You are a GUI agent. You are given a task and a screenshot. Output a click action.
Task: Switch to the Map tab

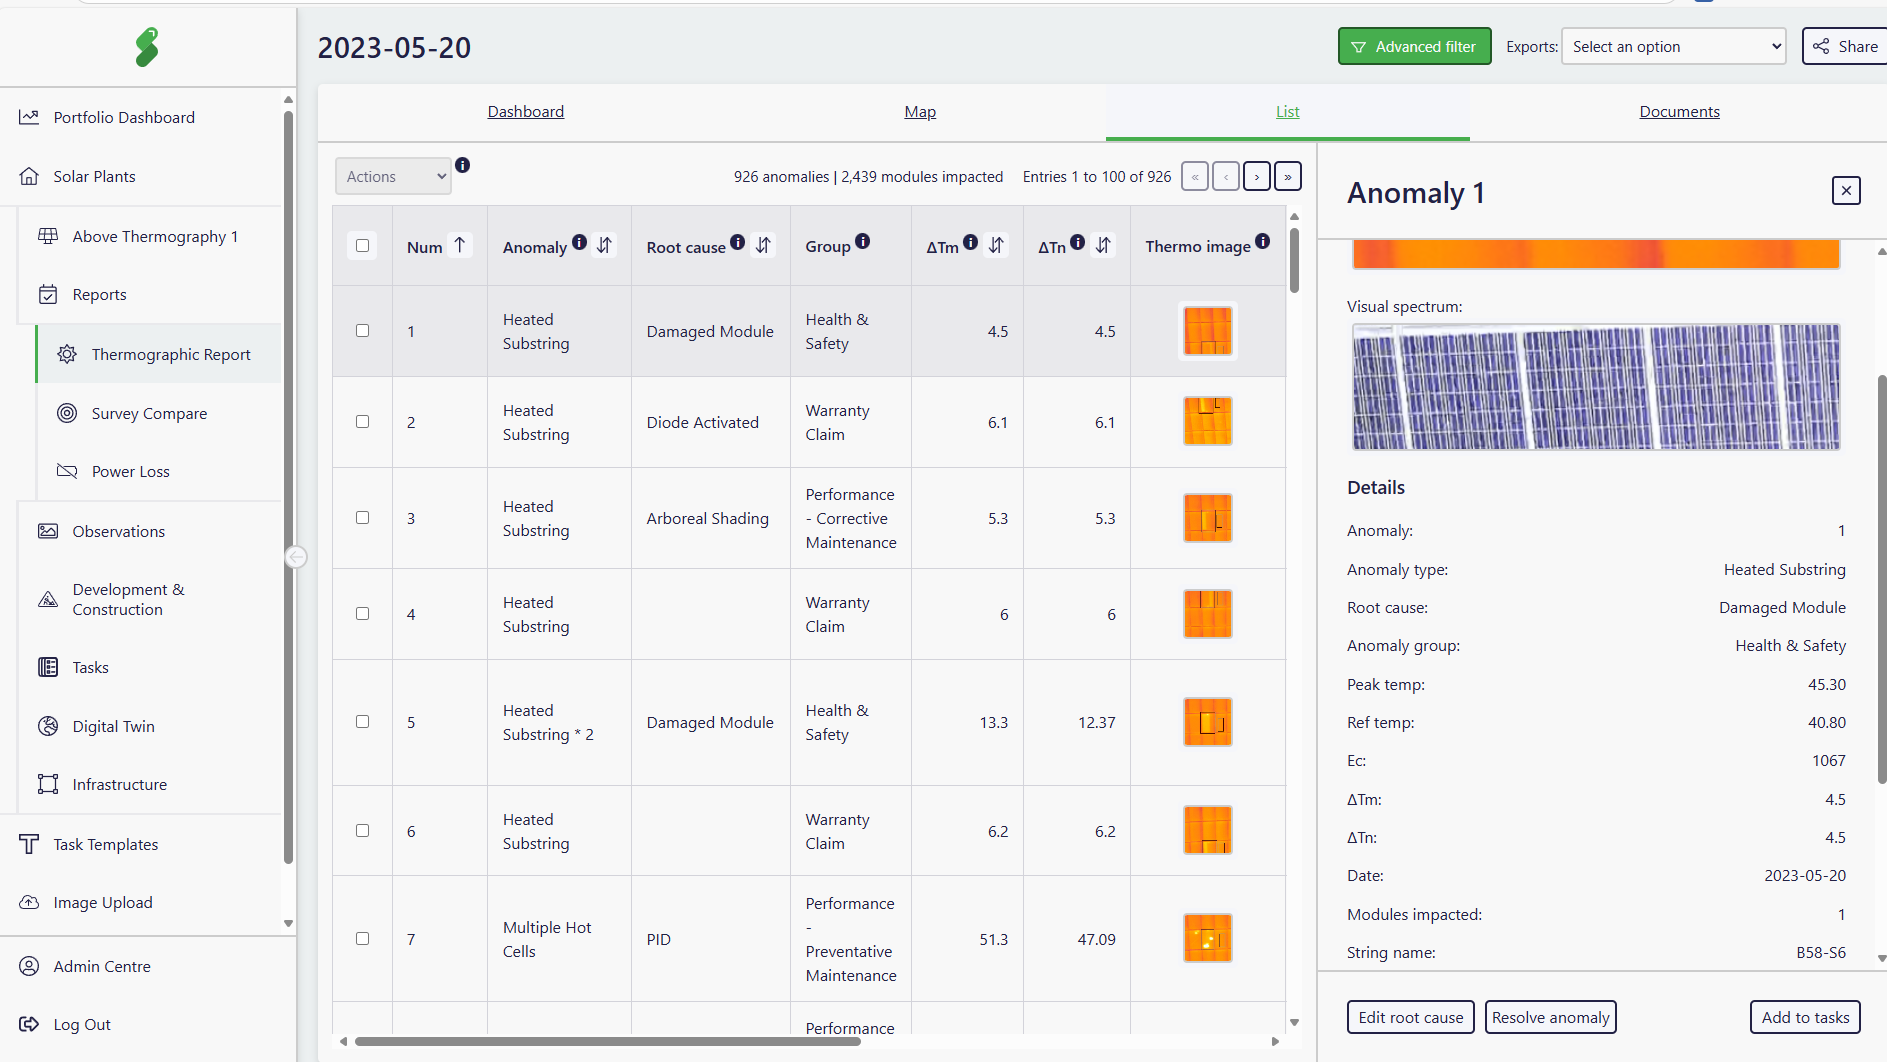920,112
